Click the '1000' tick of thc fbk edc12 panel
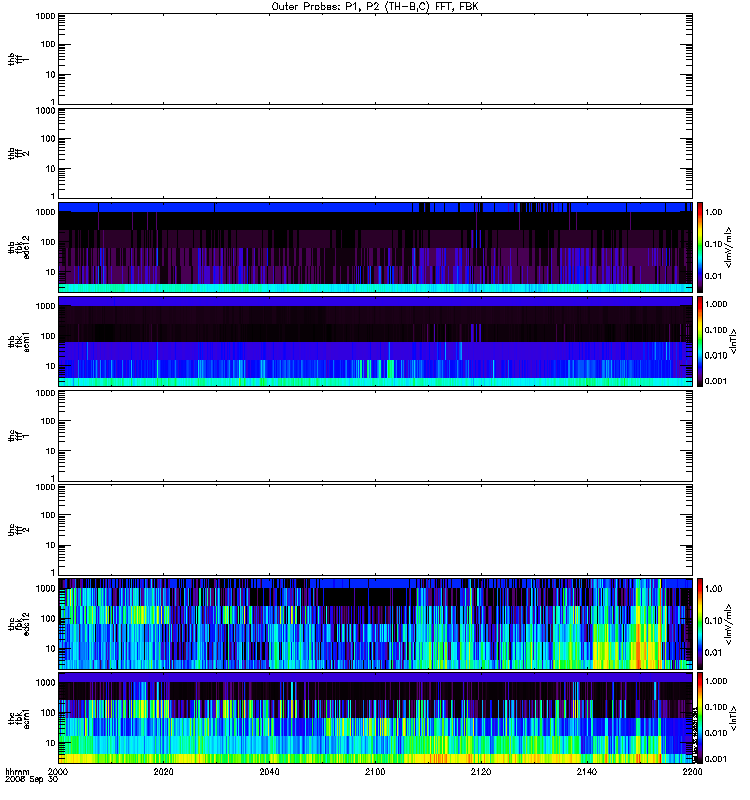 coord(45,588)
